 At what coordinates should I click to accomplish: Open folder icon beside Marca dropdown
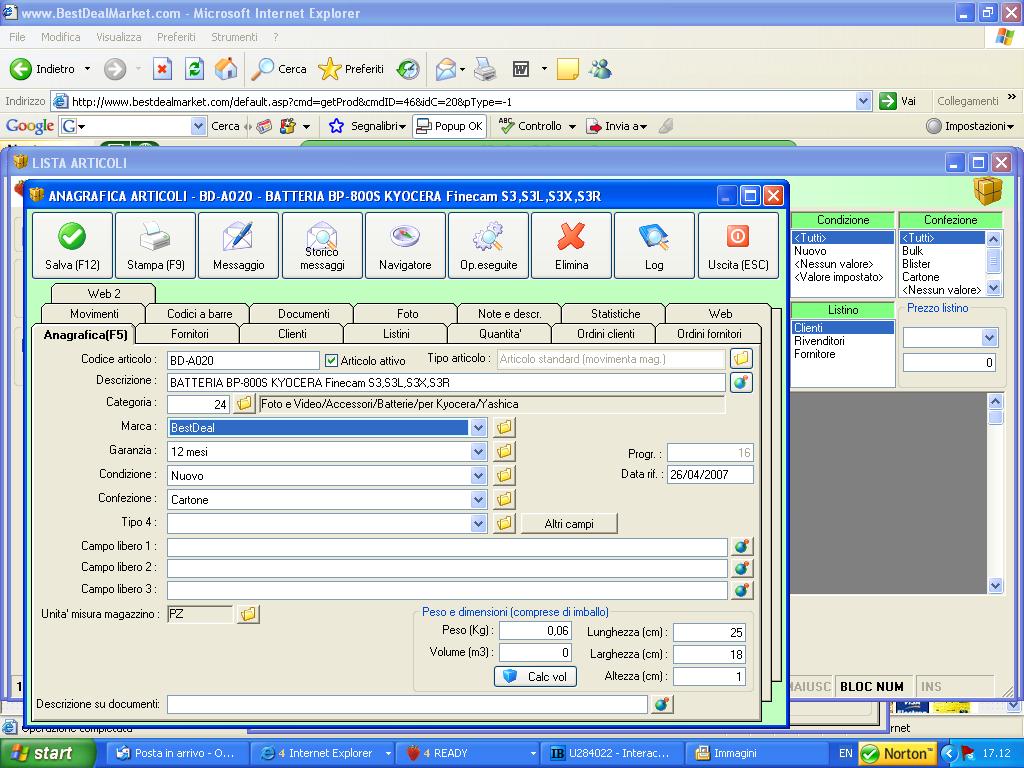click(504, 428)
